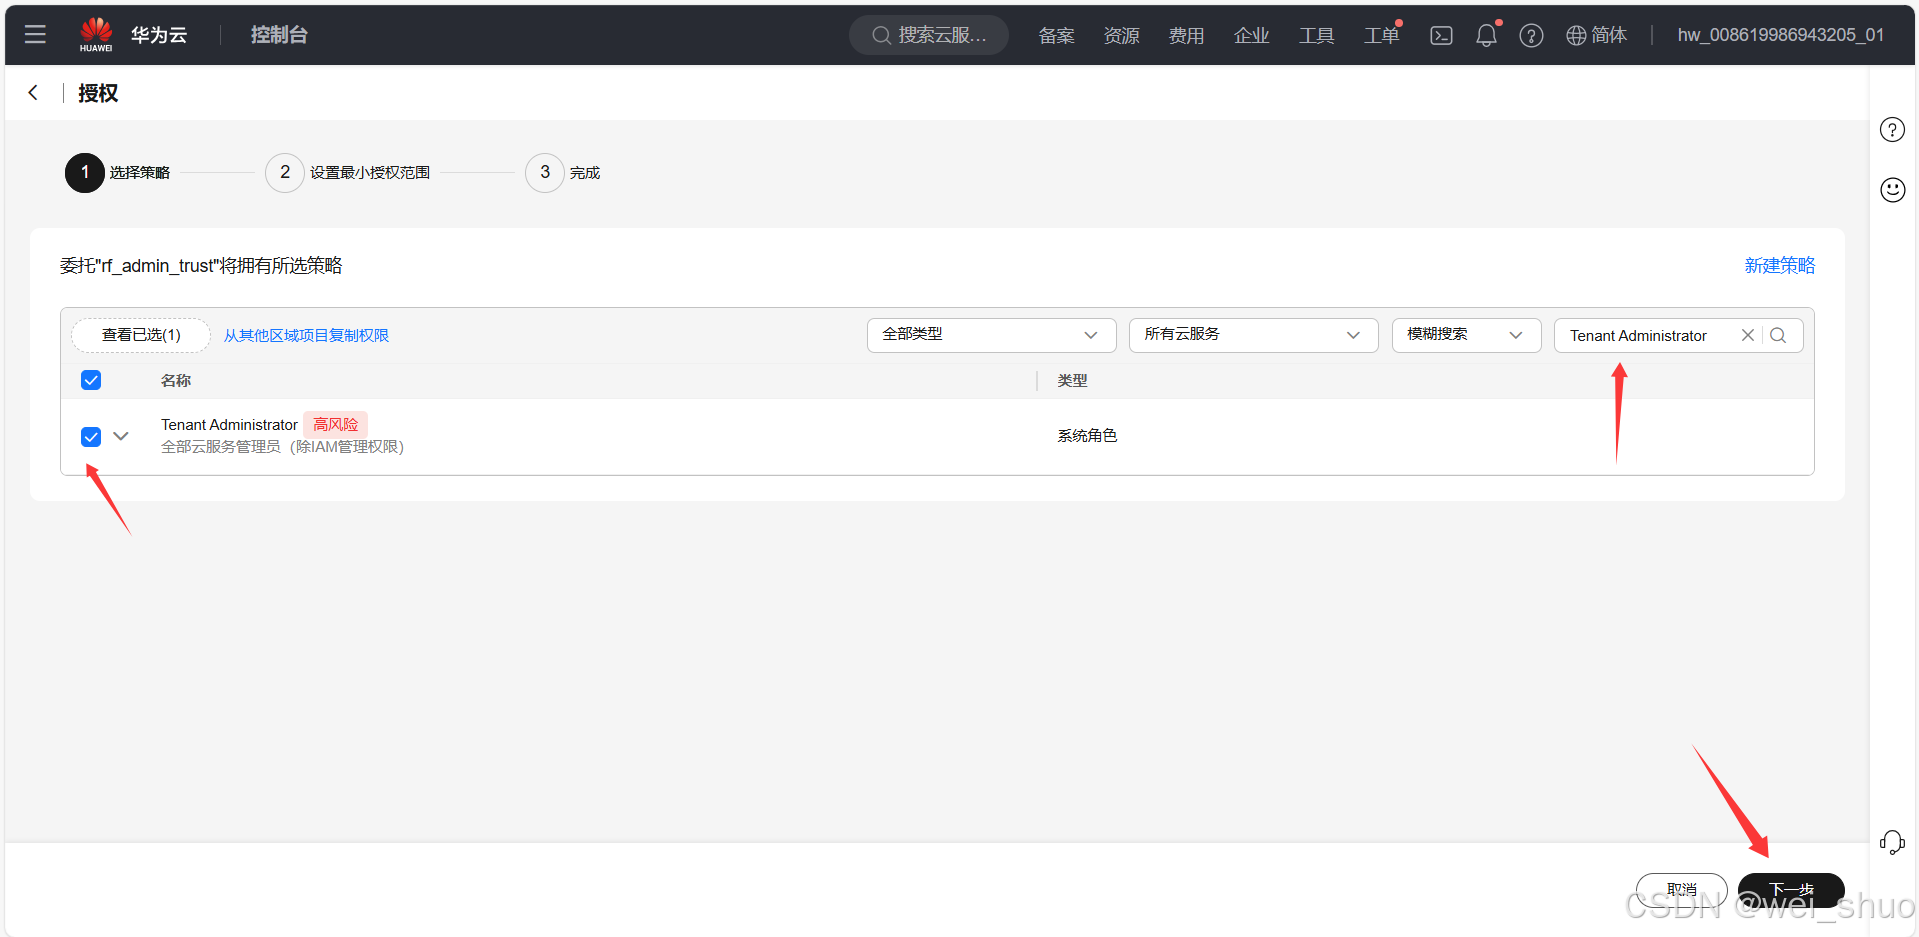Toggle the select-all header checkbox
This screenshot has height=937, width=1919.
tap(91, 380)
